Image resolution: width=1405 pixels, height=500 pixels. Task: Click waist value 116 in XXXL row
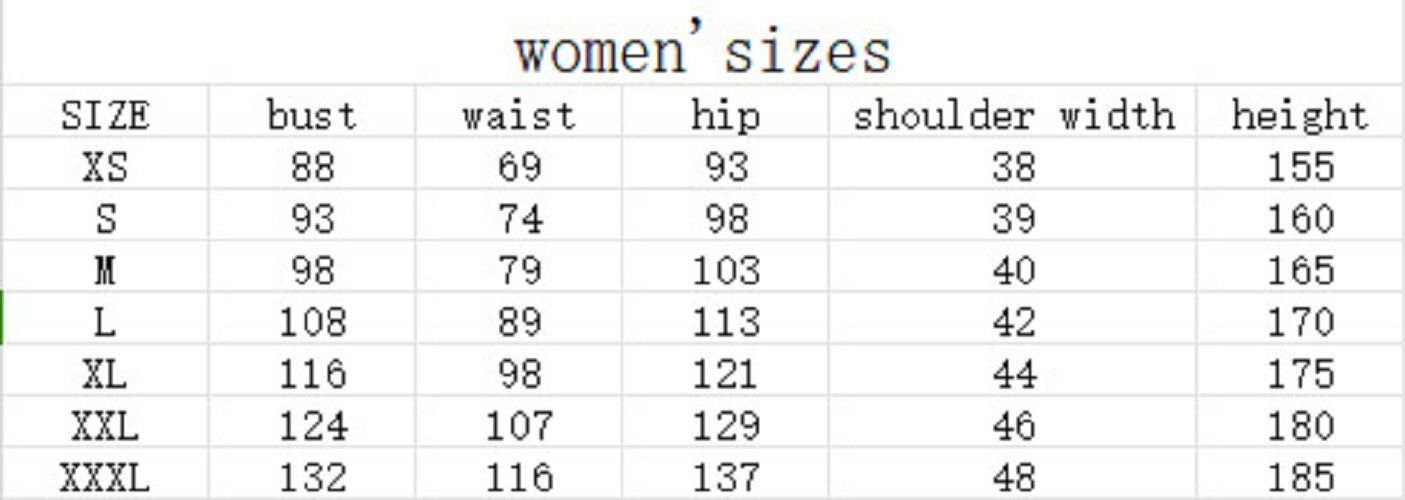click(x=518, y=477)
